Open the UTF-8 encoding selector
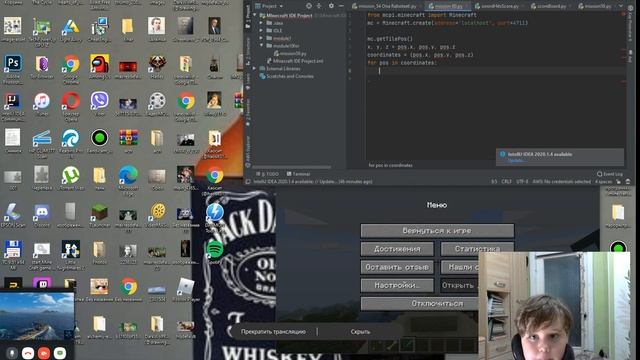 pyautogui.click(x=522, y=181)
